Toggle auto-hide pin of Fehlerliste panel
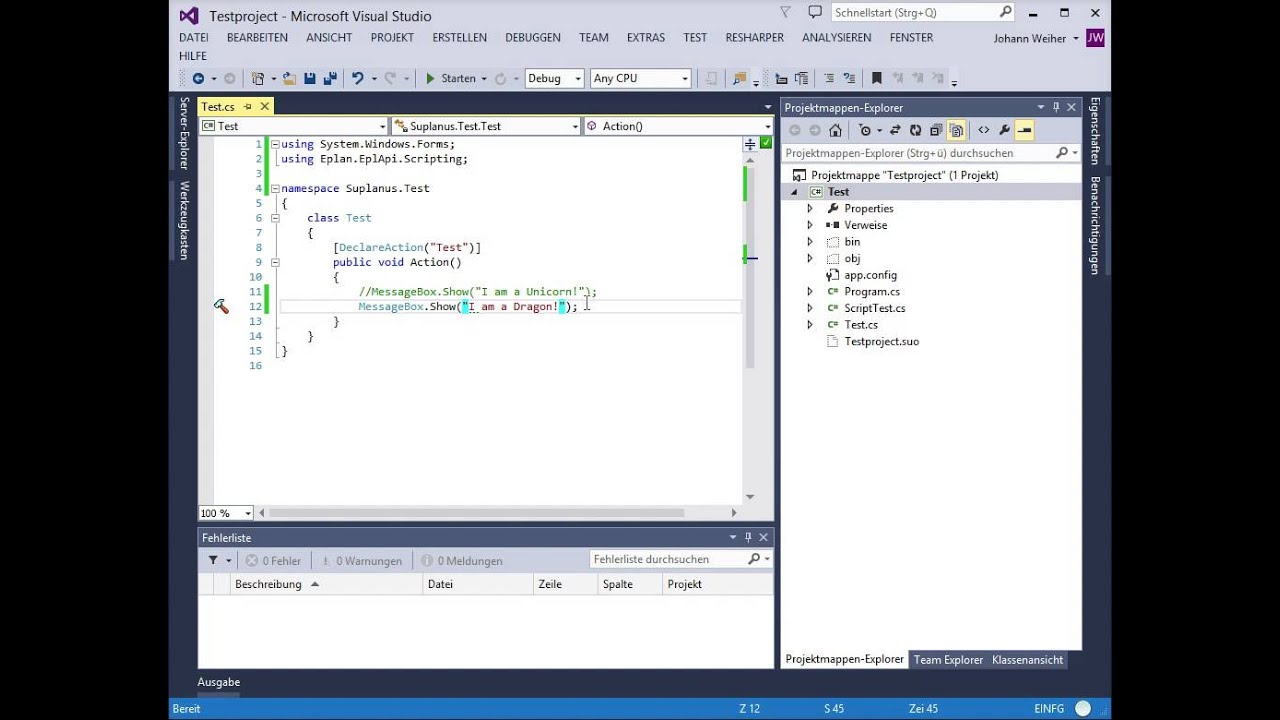 coord(748,537)
